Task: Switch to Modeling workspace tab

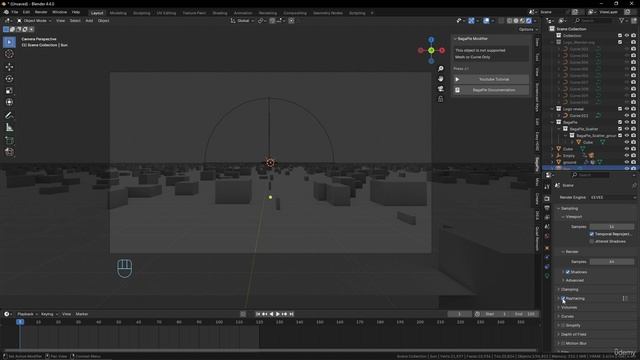Action: click(118, 13)
